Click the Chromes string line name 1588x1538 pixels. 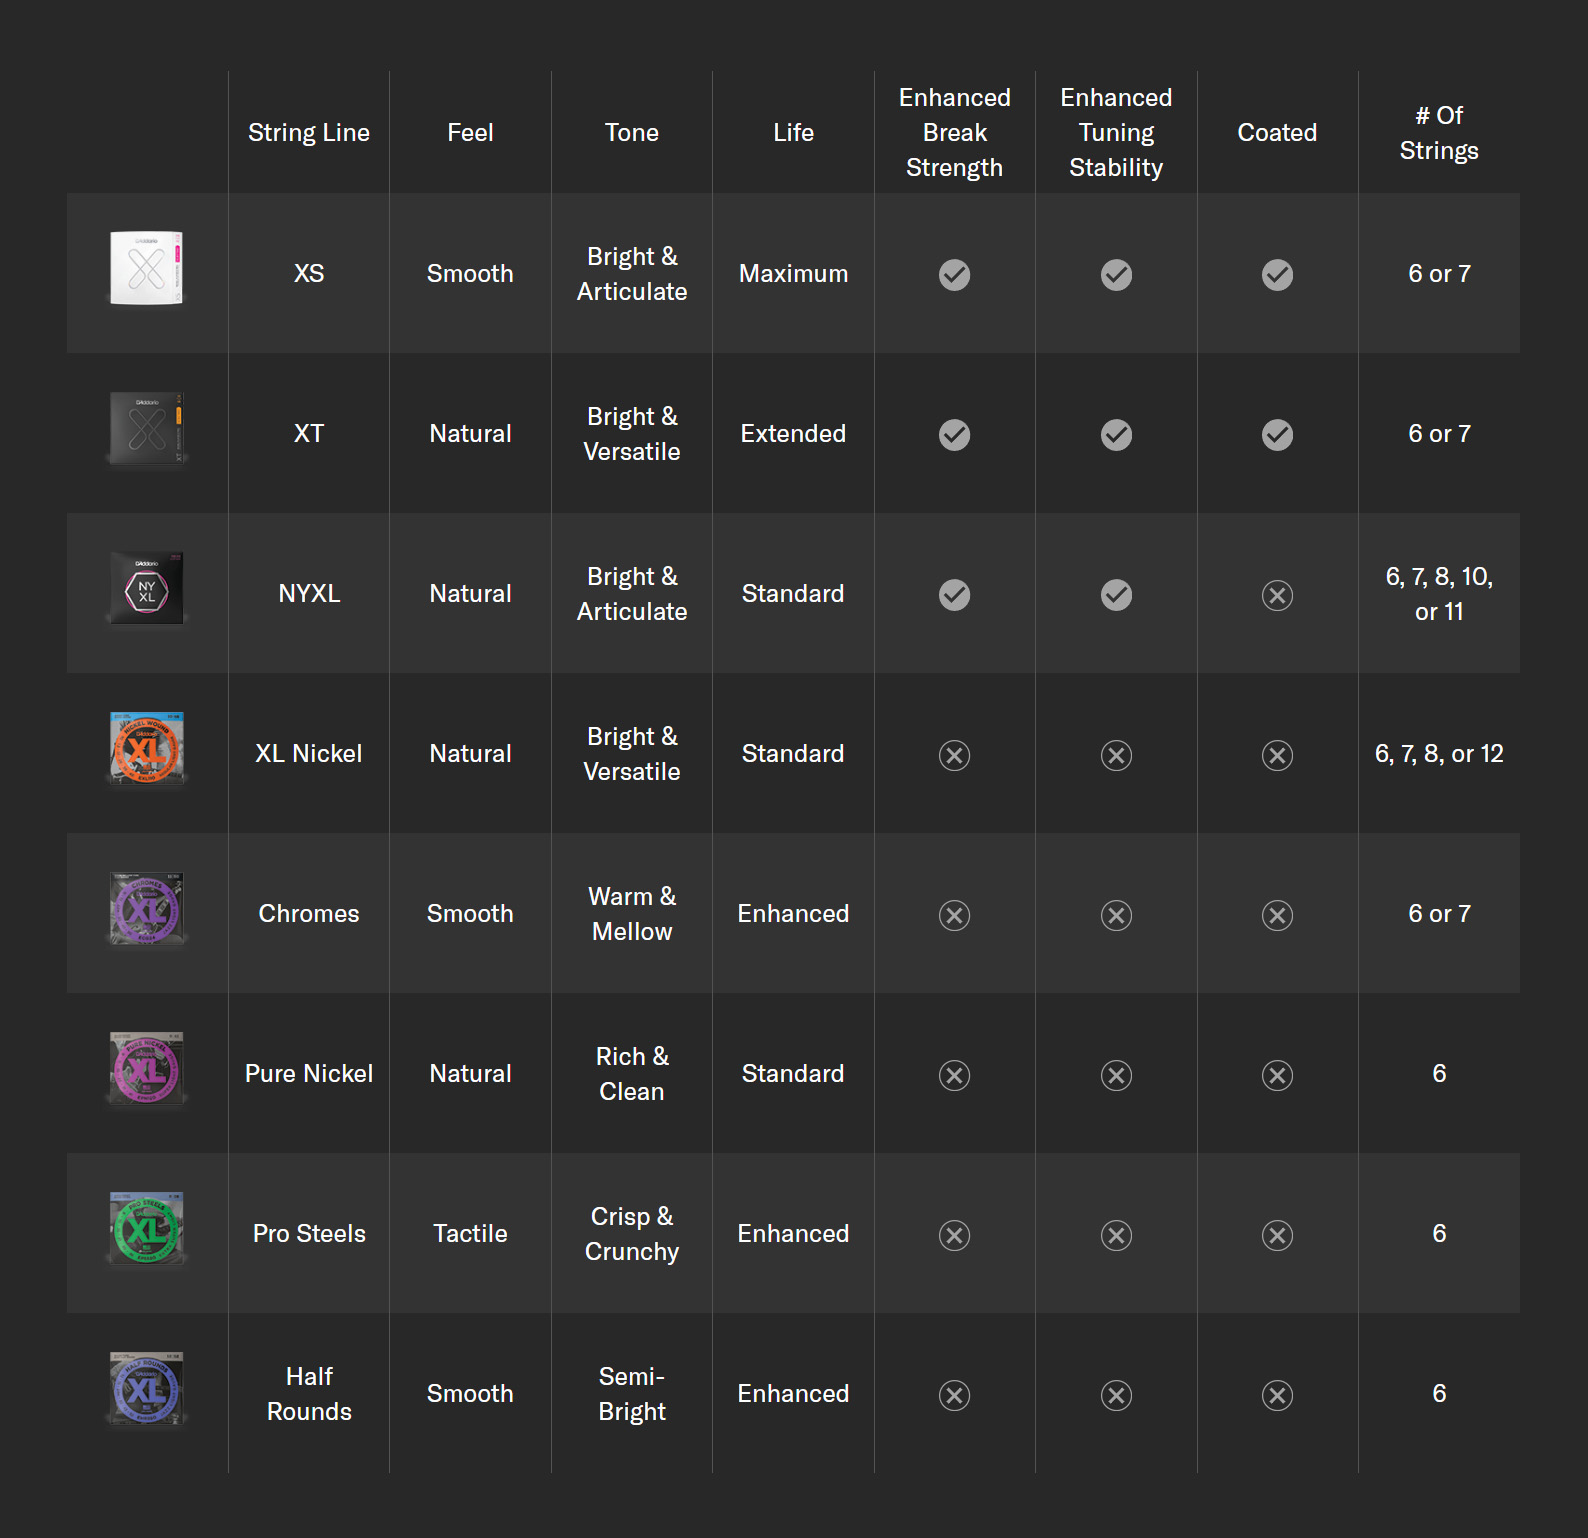click(309, 914)
